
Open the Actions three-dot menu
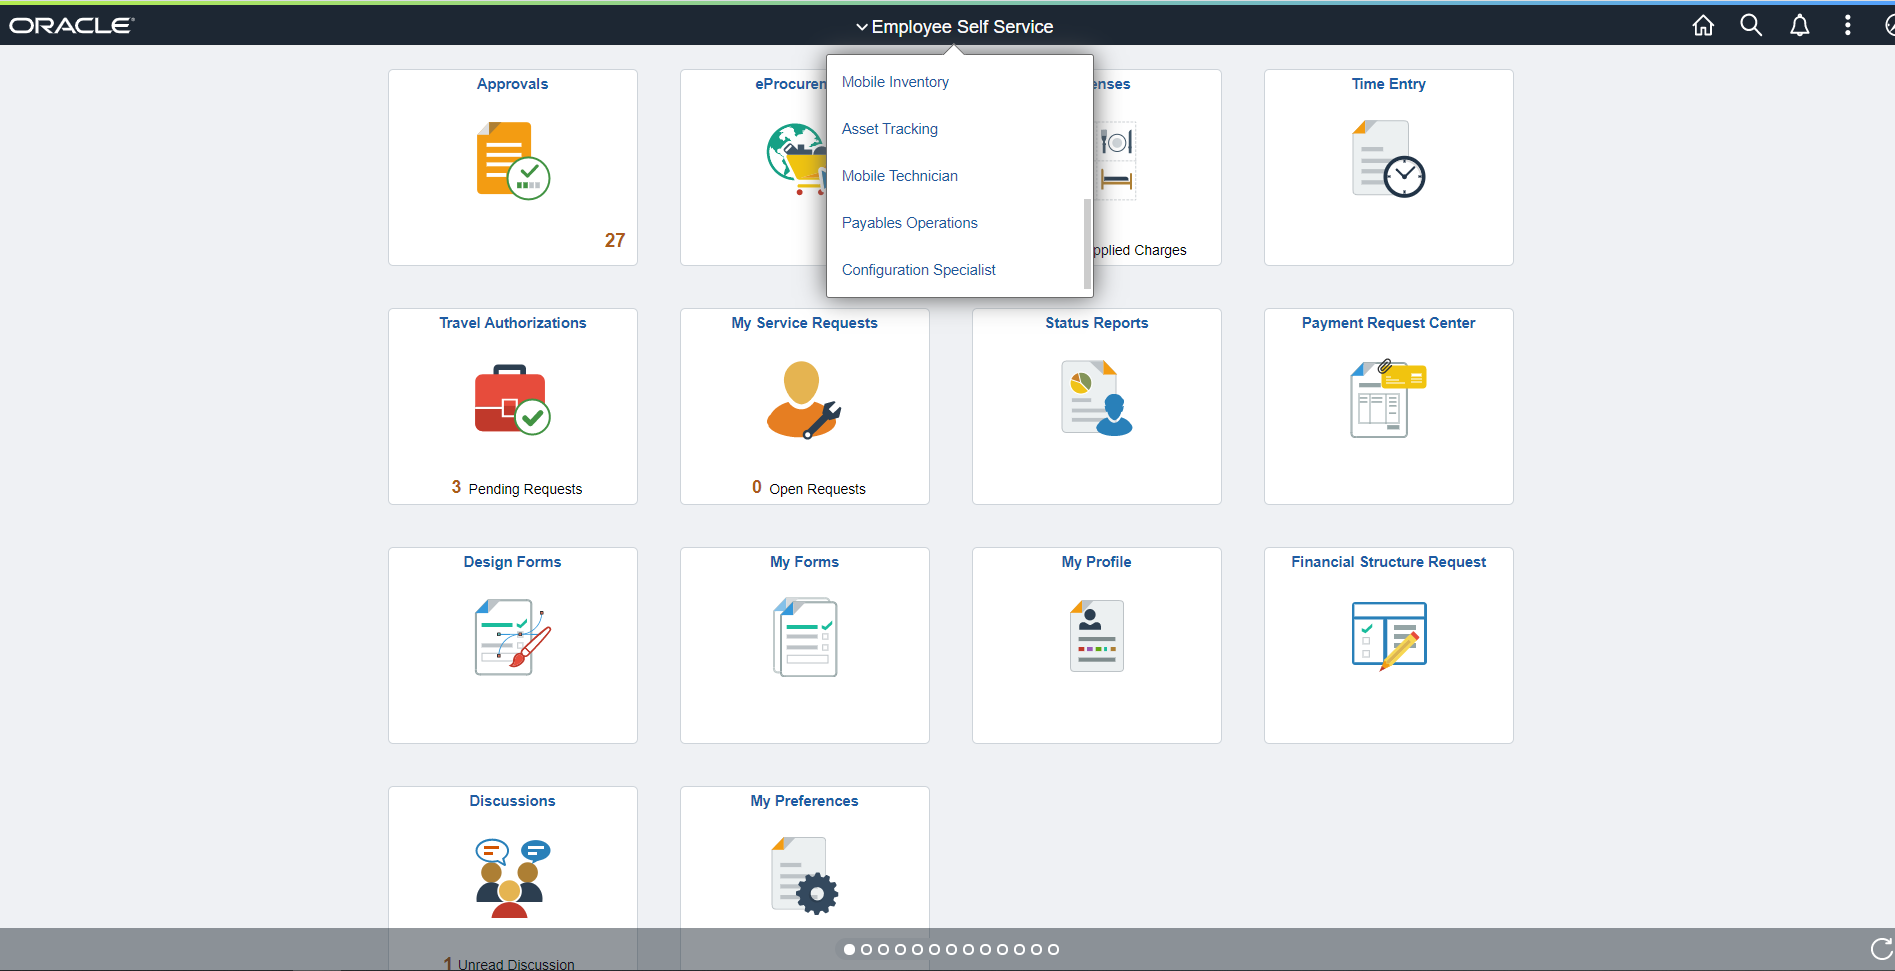1847,26
